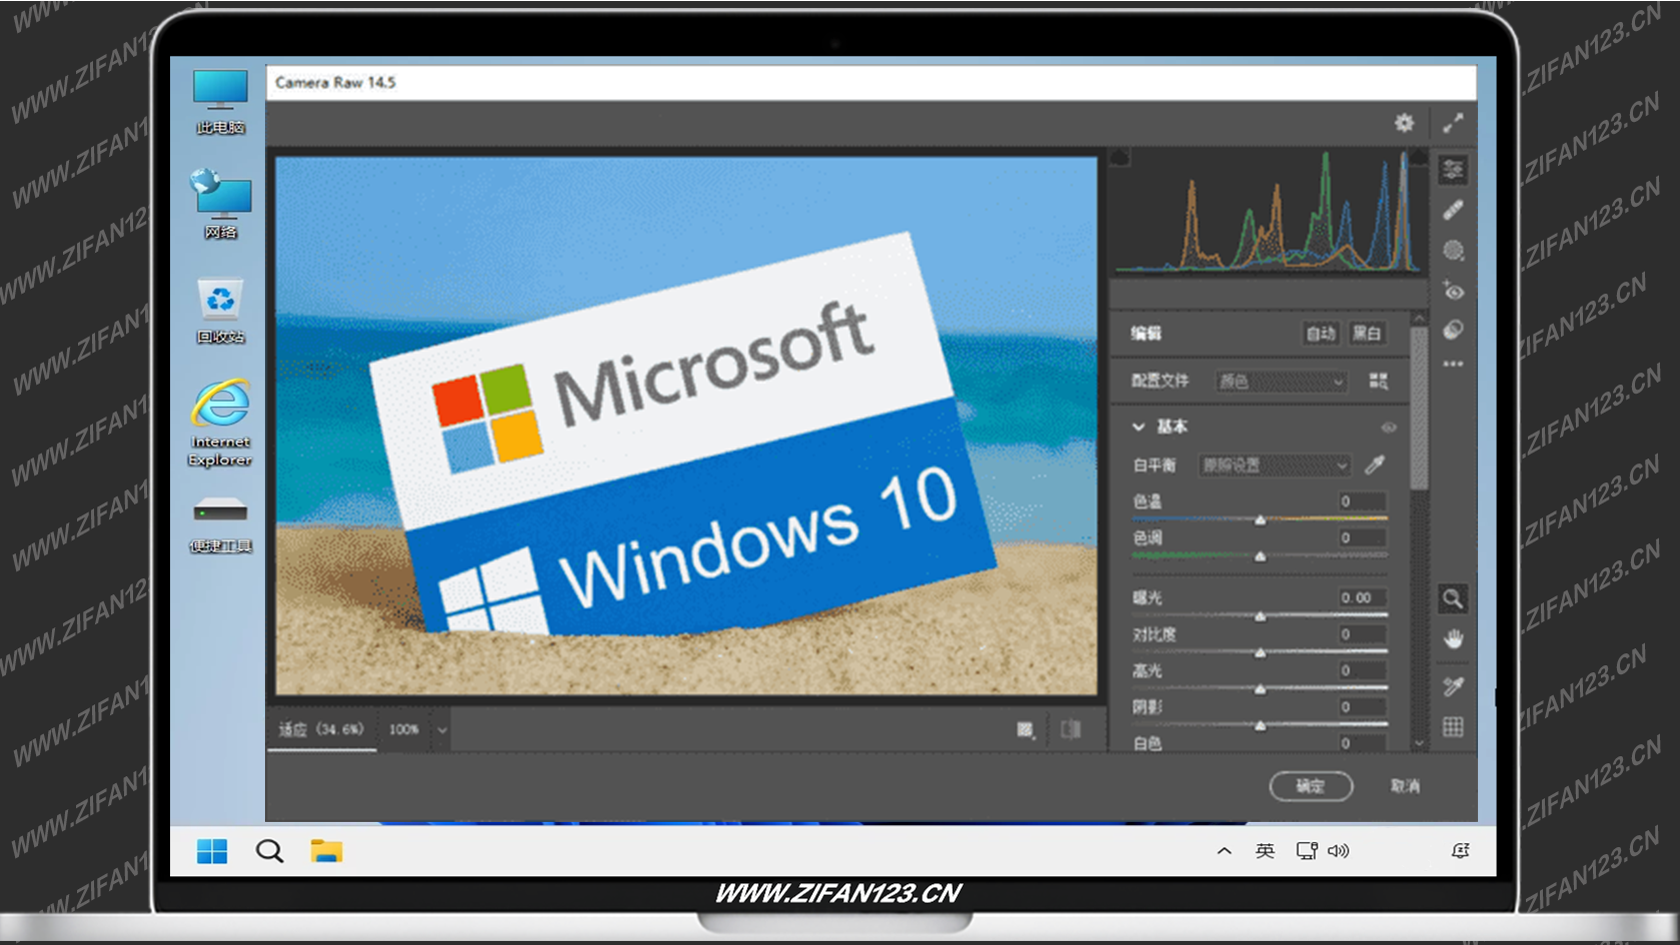The height and width of the screenshot is (945, 1680).
Task: Adjust the 色调 tint slider handle
Action: click(1260, 555)
